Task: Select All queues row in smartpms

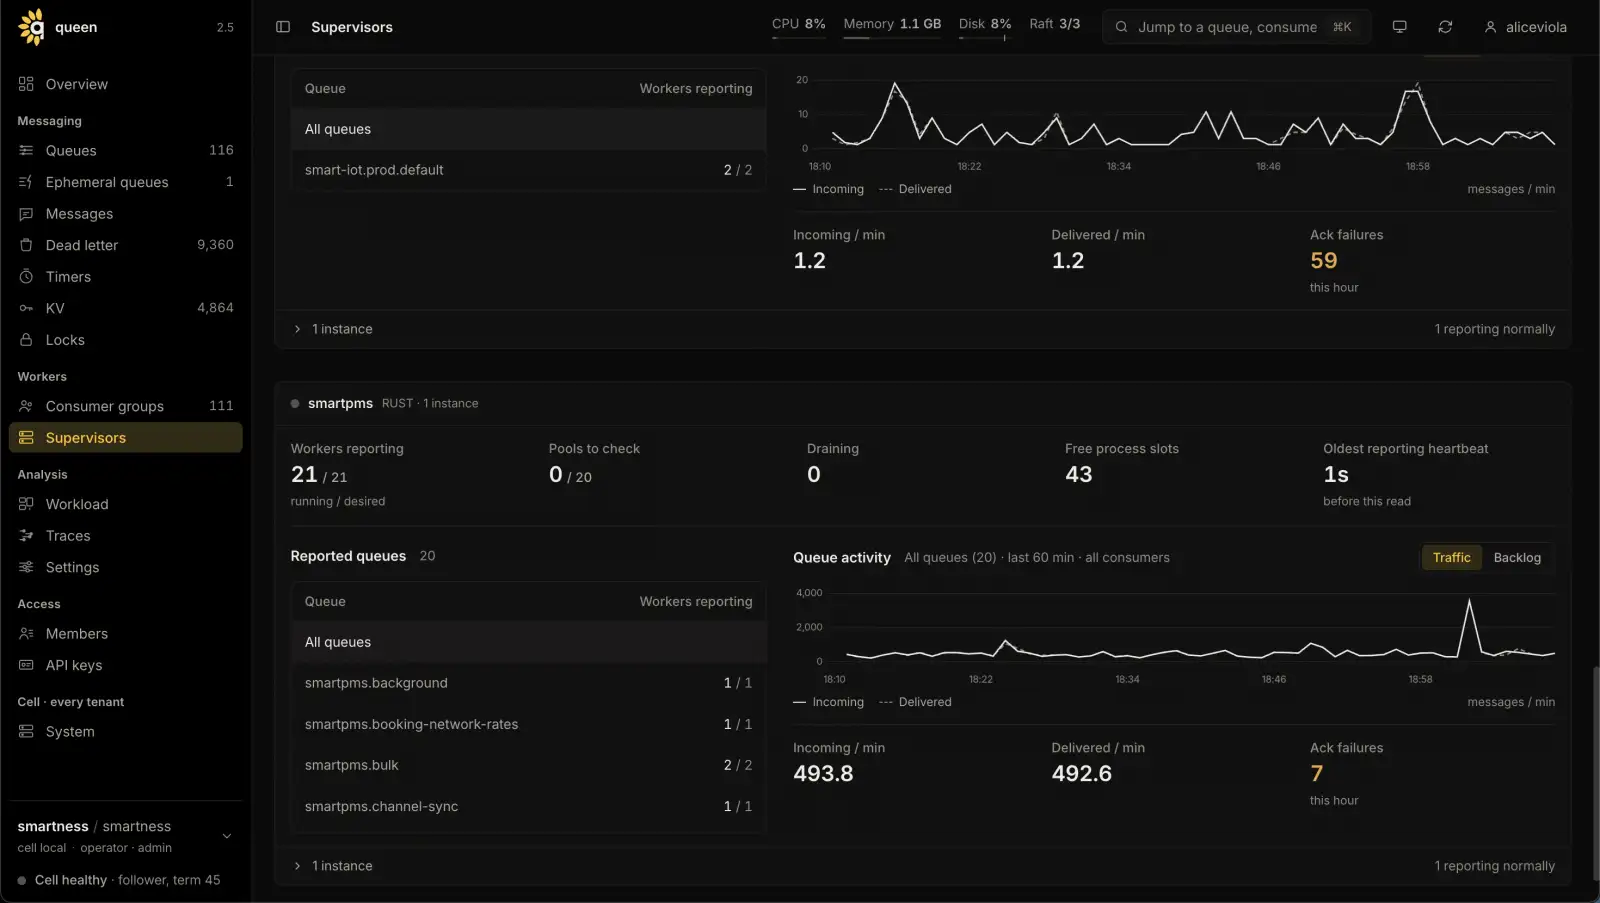Action: (x=528, y=642)
